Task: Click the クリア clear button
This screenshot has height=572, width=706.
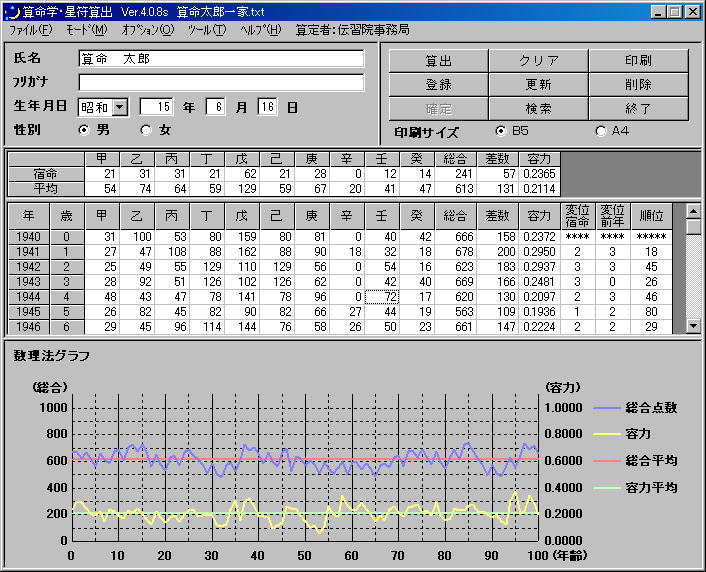Action: 539,60
